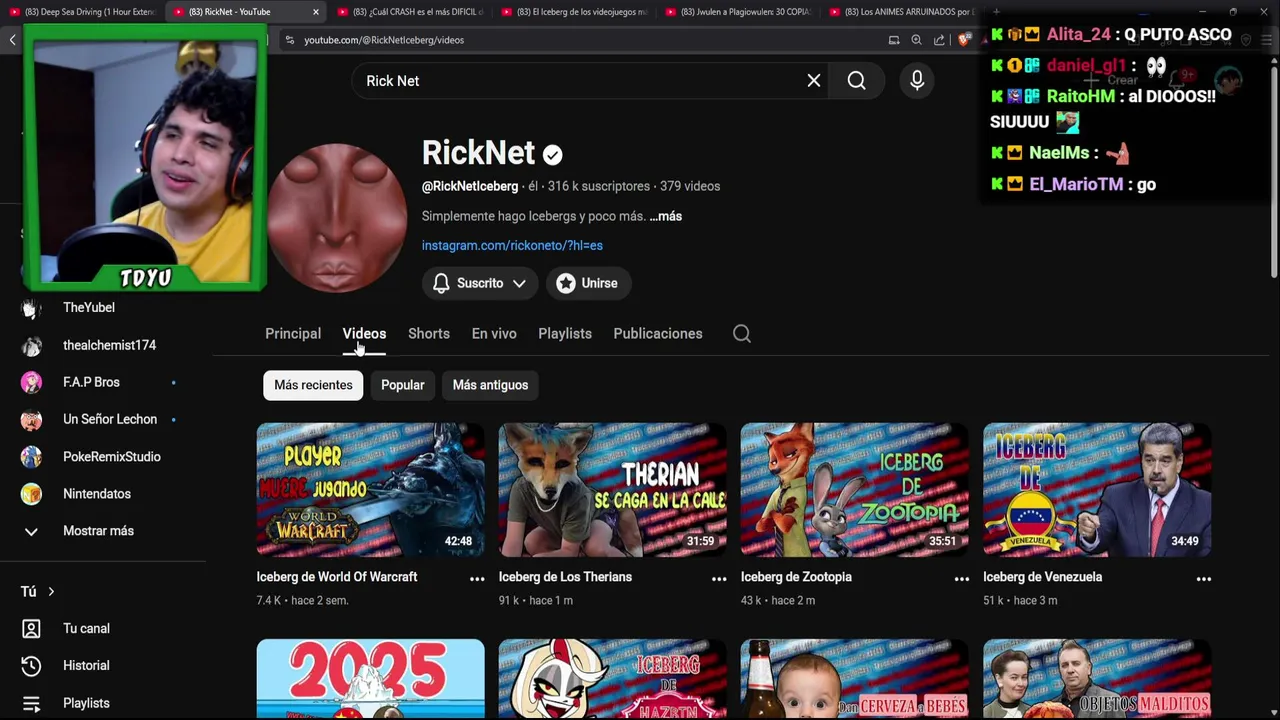Image resolution: width=1280 pixels, height=720 pixels.
Task: Open the Playlists channel tab
Action: coord(565,334)
